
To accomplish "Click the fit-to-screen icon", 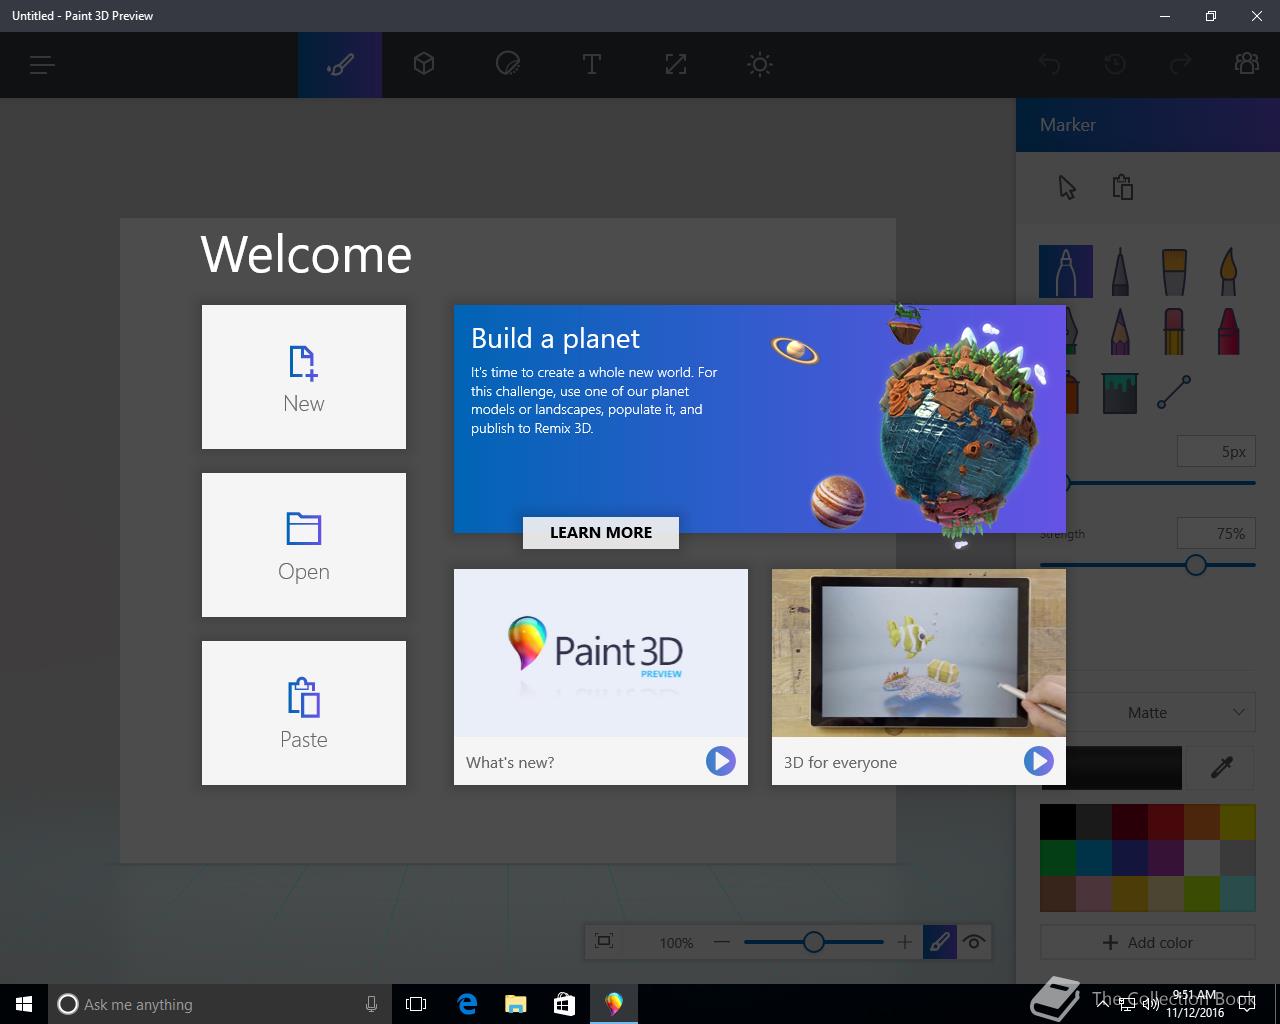I will [604, 941].
